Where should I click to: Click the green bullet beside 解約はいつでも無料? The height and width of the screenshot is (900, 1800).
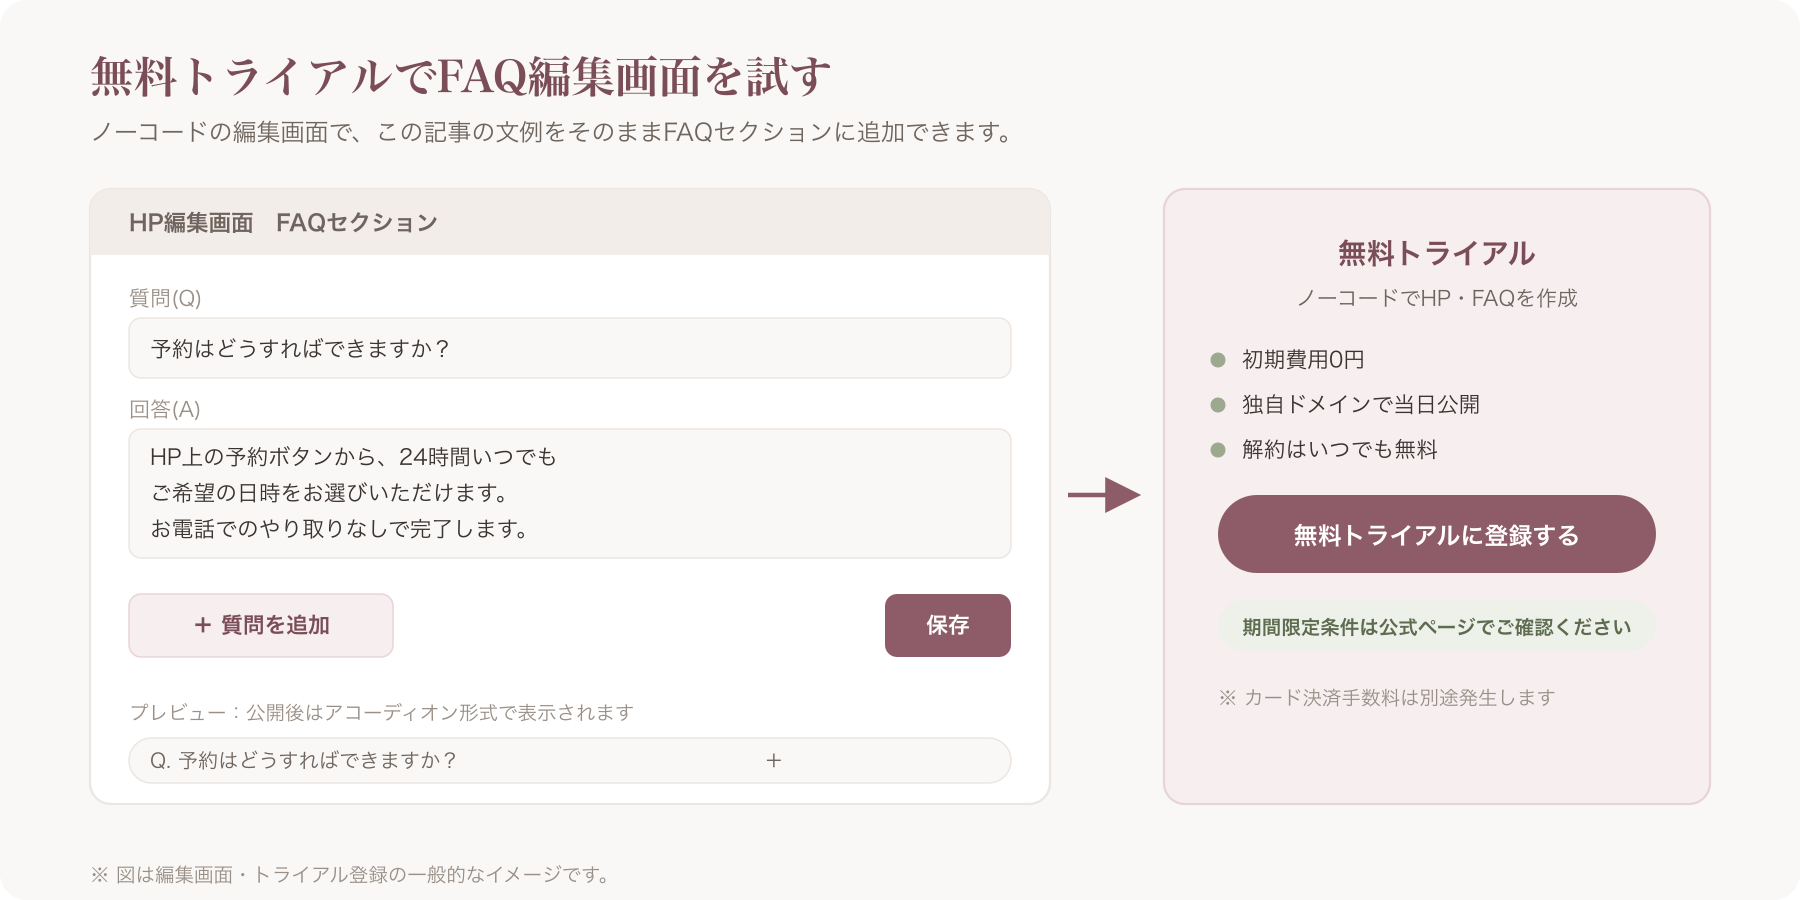(1218, 450)
